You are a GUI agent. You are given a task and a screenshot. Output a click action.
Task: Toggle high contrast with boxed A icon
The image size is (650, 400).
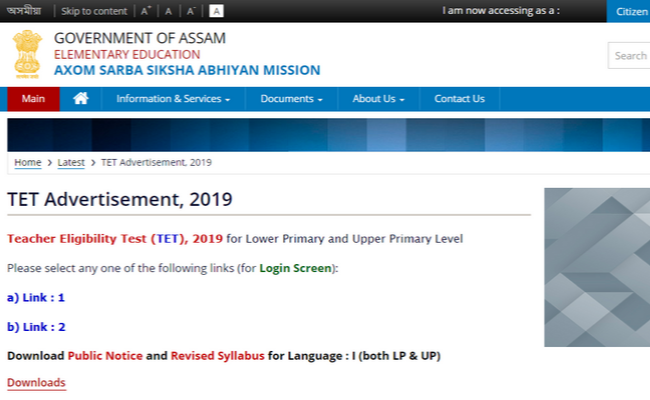(217, 11)
